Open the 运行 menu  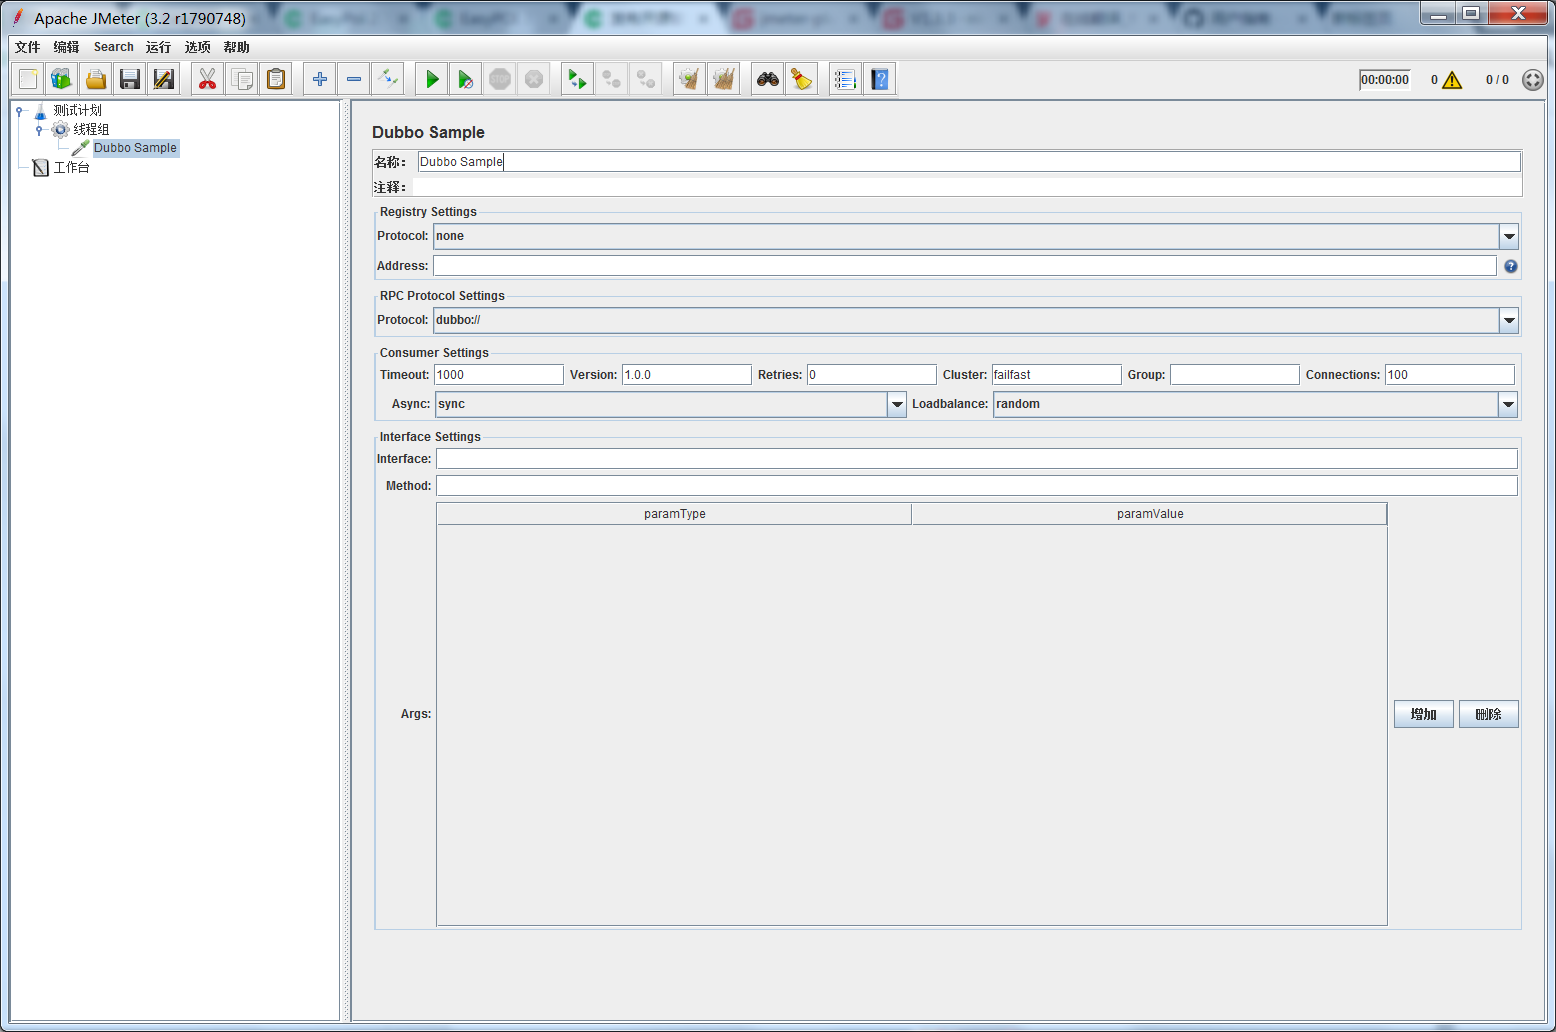158,47
